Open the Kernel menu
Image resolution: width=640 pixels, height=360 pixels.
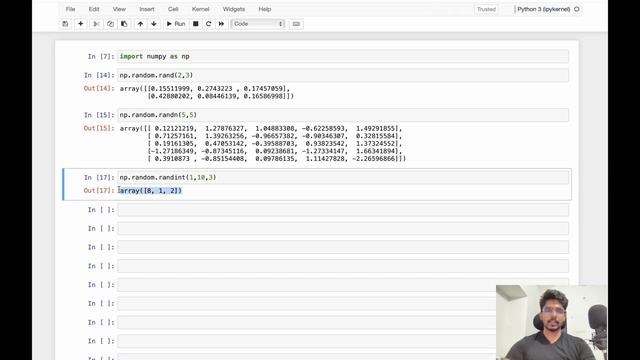(200, 9)
